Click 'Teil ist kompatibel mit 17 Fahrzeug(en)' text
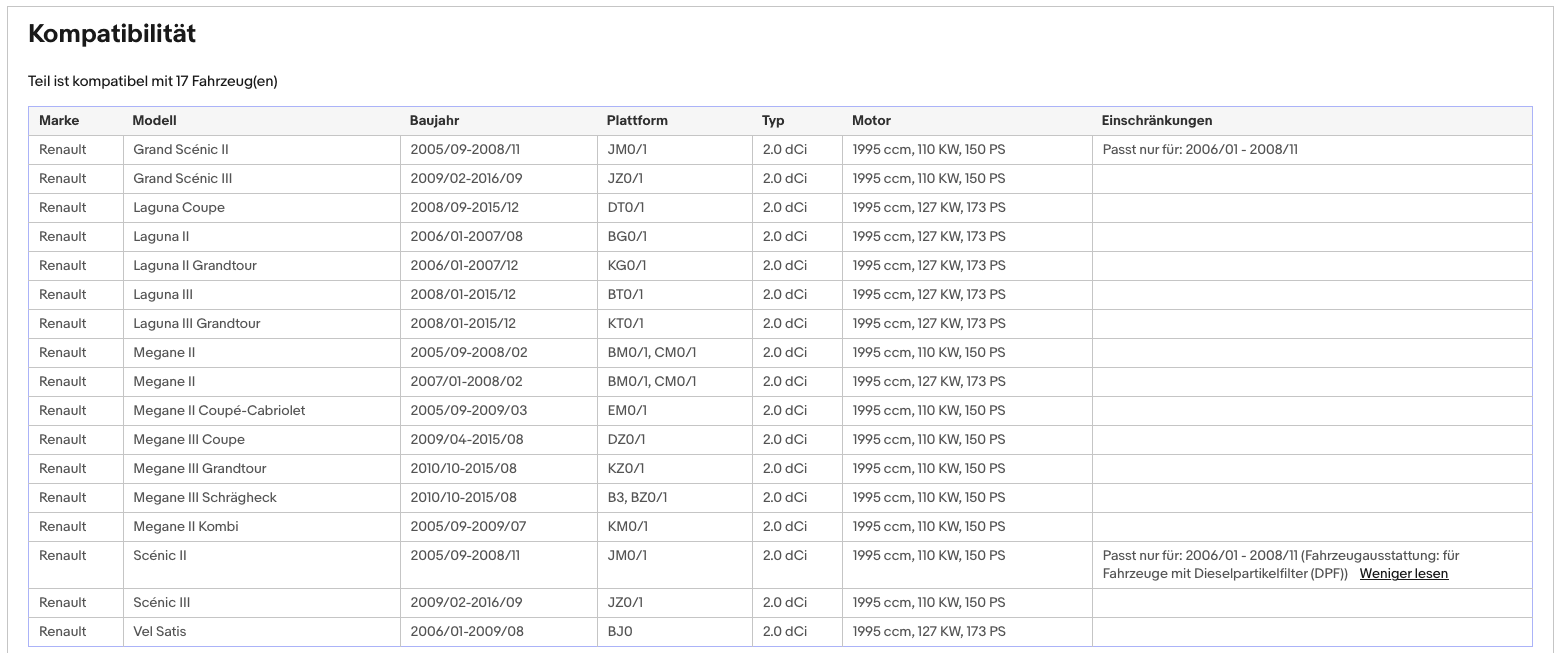Screen dimensions: 1561x653 coord(153,81)
